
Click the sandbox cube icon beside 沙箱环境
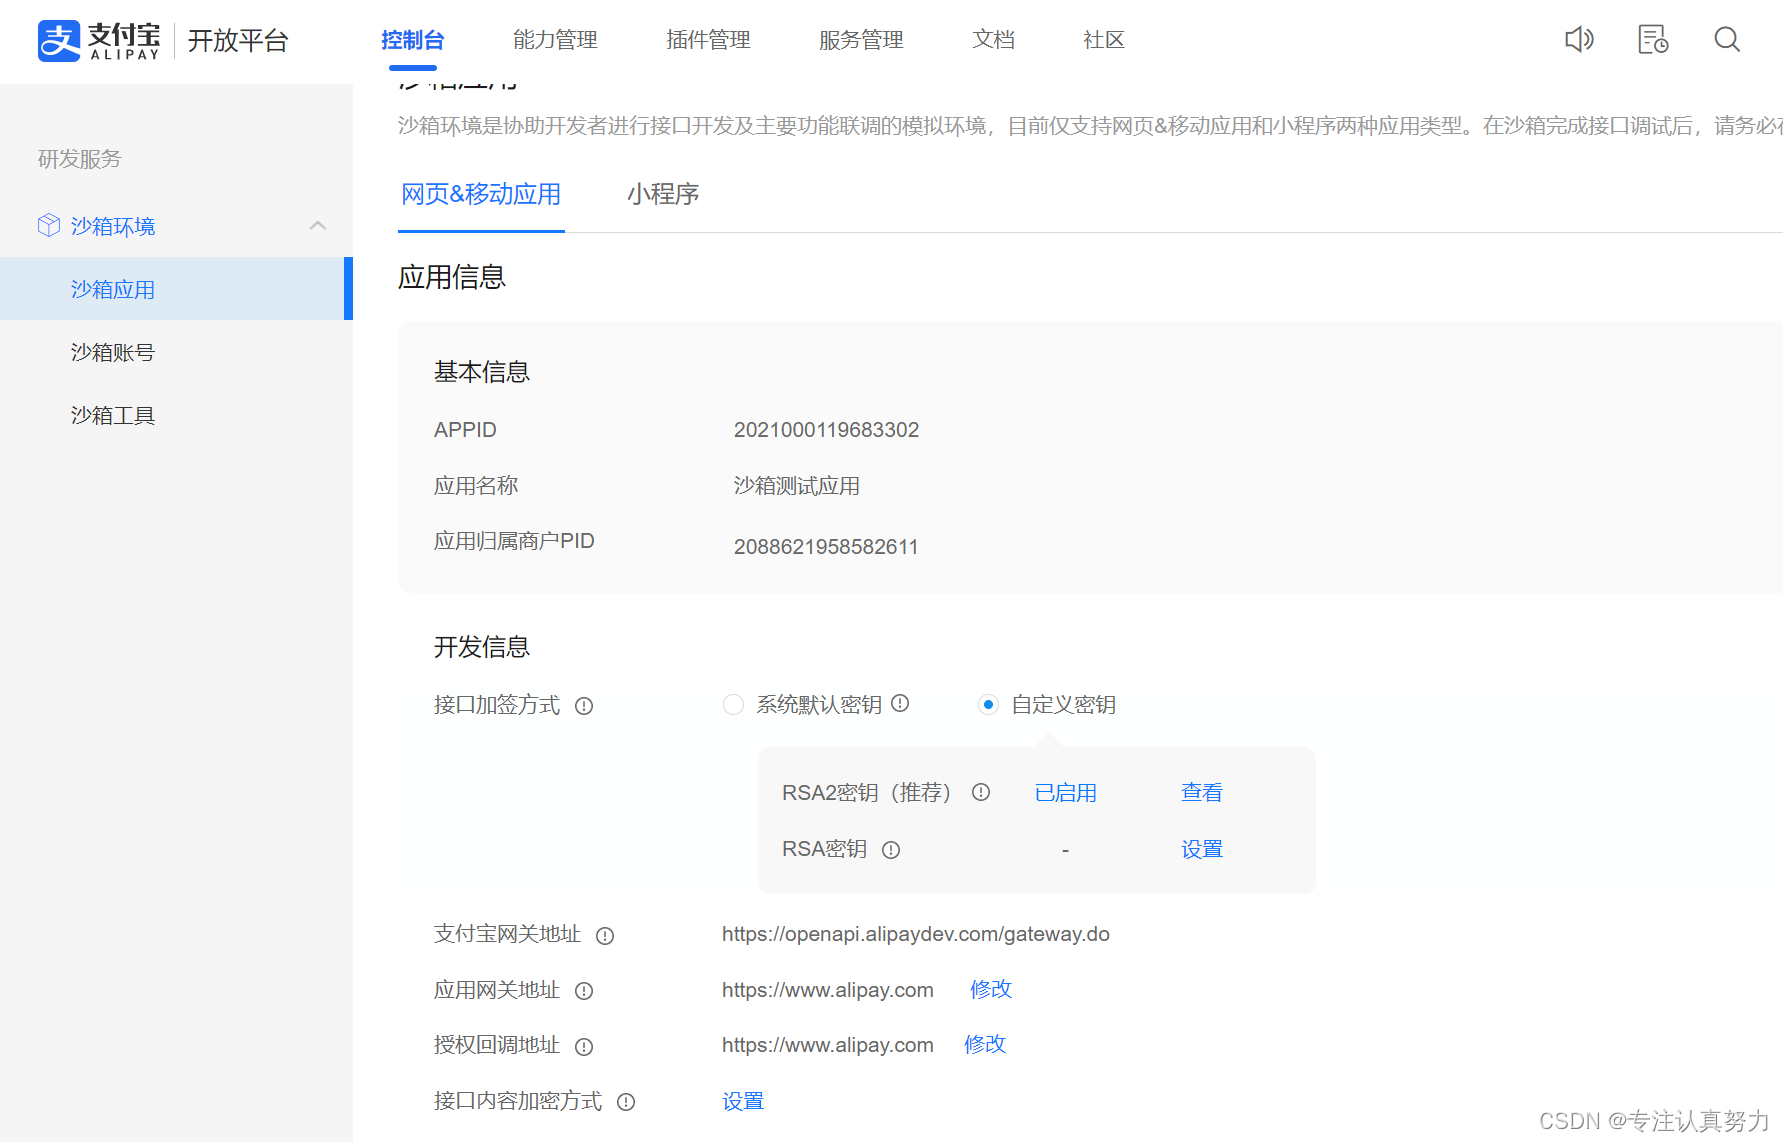point(49,226)
